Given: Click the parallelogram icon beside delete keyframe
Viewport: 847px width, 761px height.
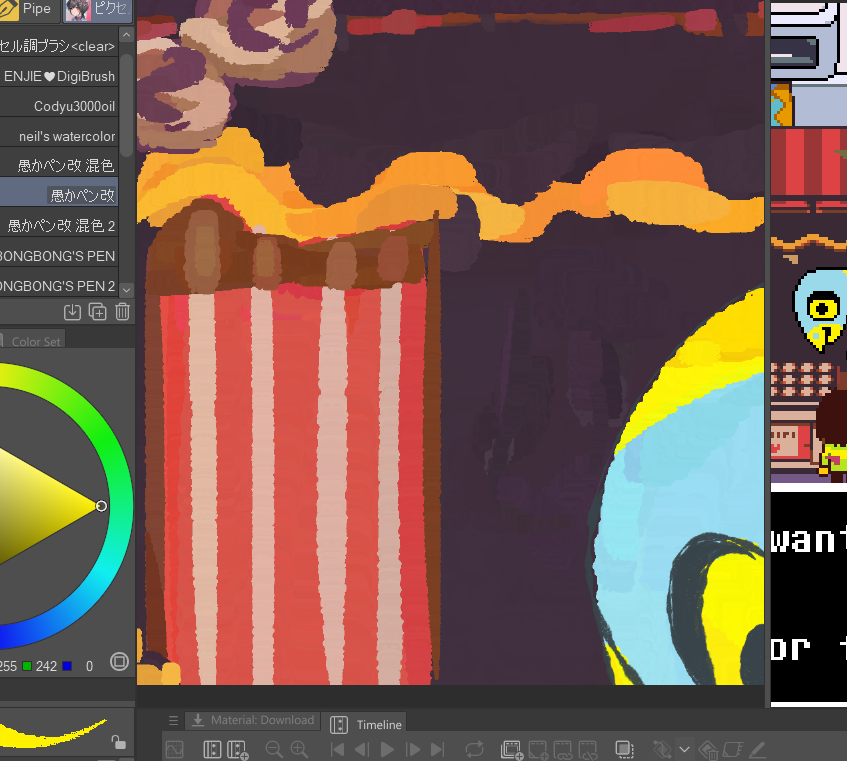Looking at the screenshot, I should 732,749.
